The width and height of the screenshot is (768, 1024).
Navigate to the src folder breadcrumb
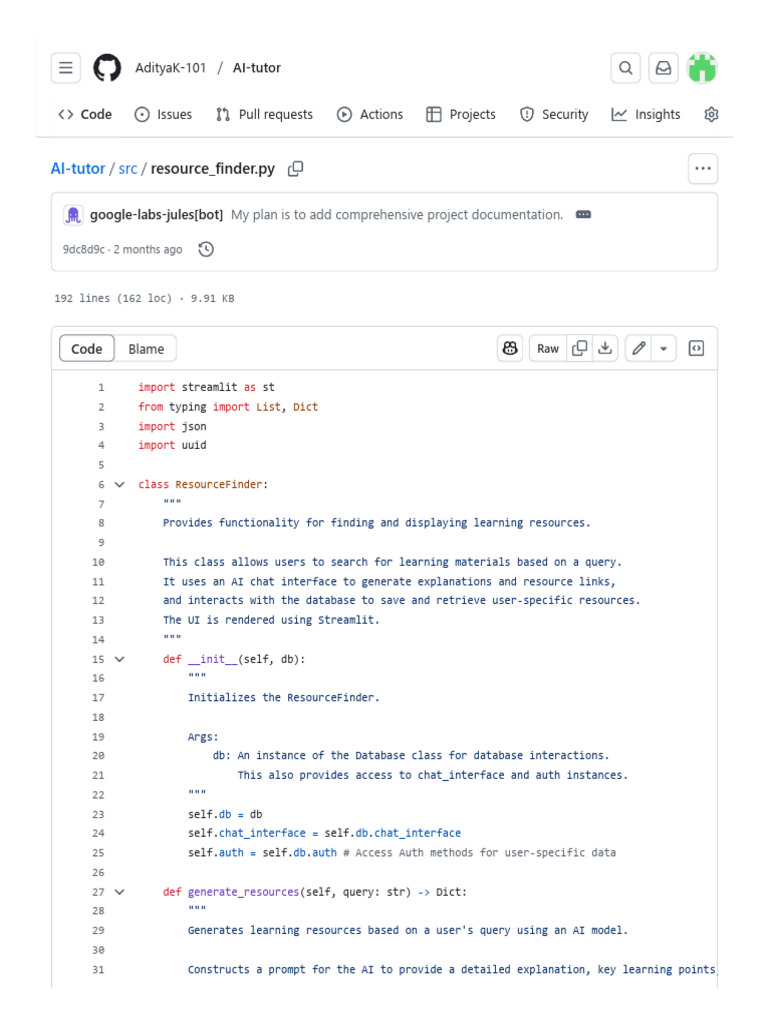tap(128, 168)
